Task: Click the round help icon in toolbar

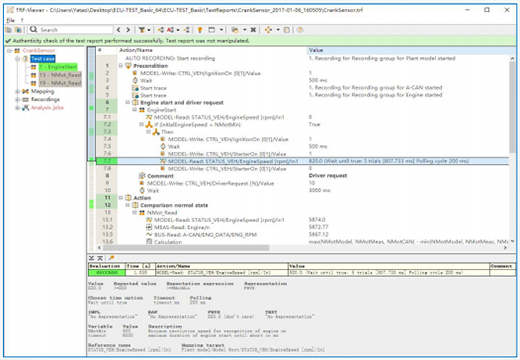Action: coord(300,30)
